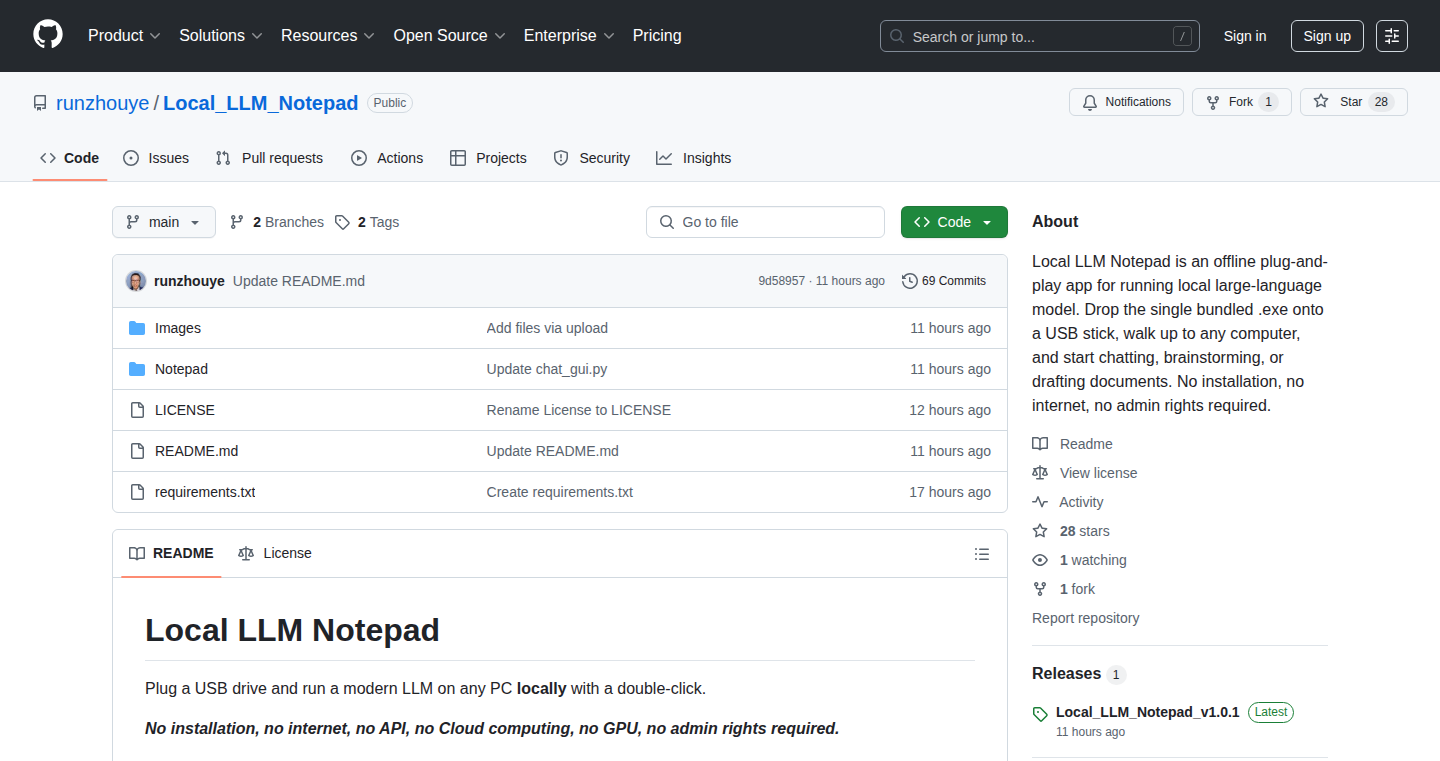Click the eye icon beside 1 watching
The width and height of the screenshot is (1440, 761).
pyautogui.click(x=1040, y=560)
